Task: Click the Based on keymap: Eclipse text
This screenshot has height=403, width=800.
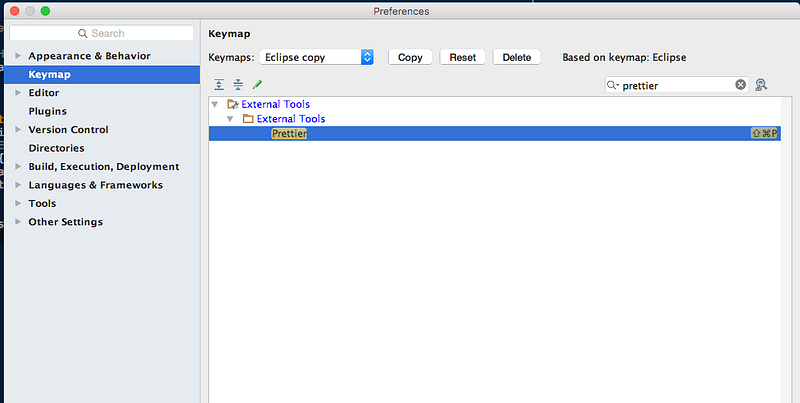Action: (624, 57)
